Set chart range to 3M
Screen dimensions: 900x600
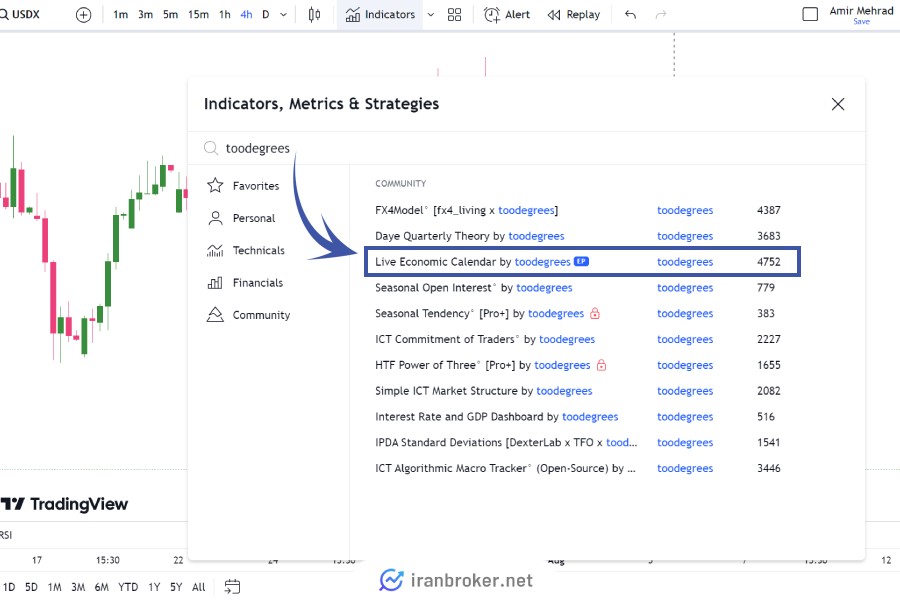click(78, 587)
